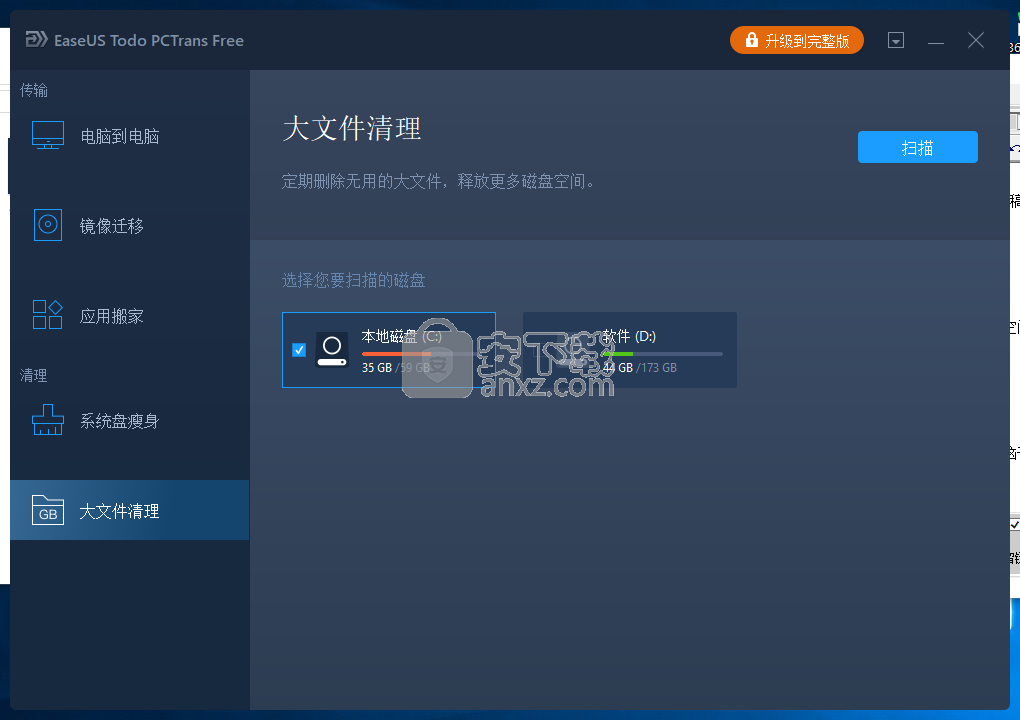Open the 电脑到电脑 sidebar item

pos(129,136)
